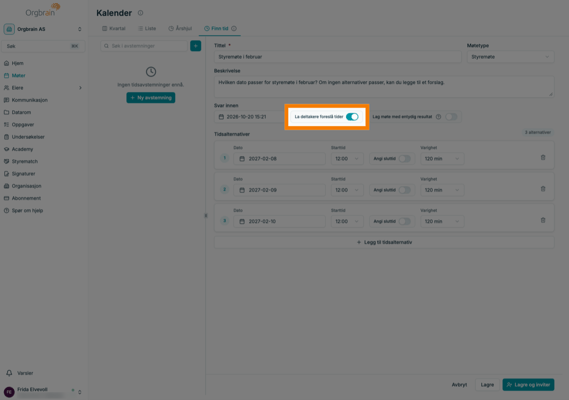Viewport: 569px width, 400px height.
Task: Click the Tittel input field
Action: [337, 57]
